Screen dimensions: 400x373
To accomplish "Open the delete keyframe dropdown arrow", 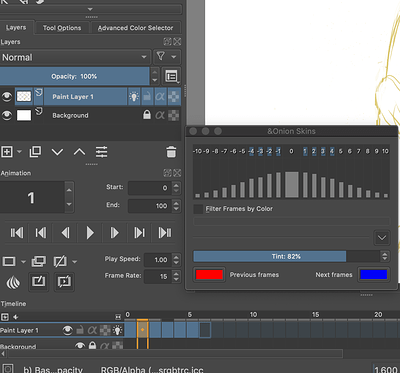I will pos(74,262).
